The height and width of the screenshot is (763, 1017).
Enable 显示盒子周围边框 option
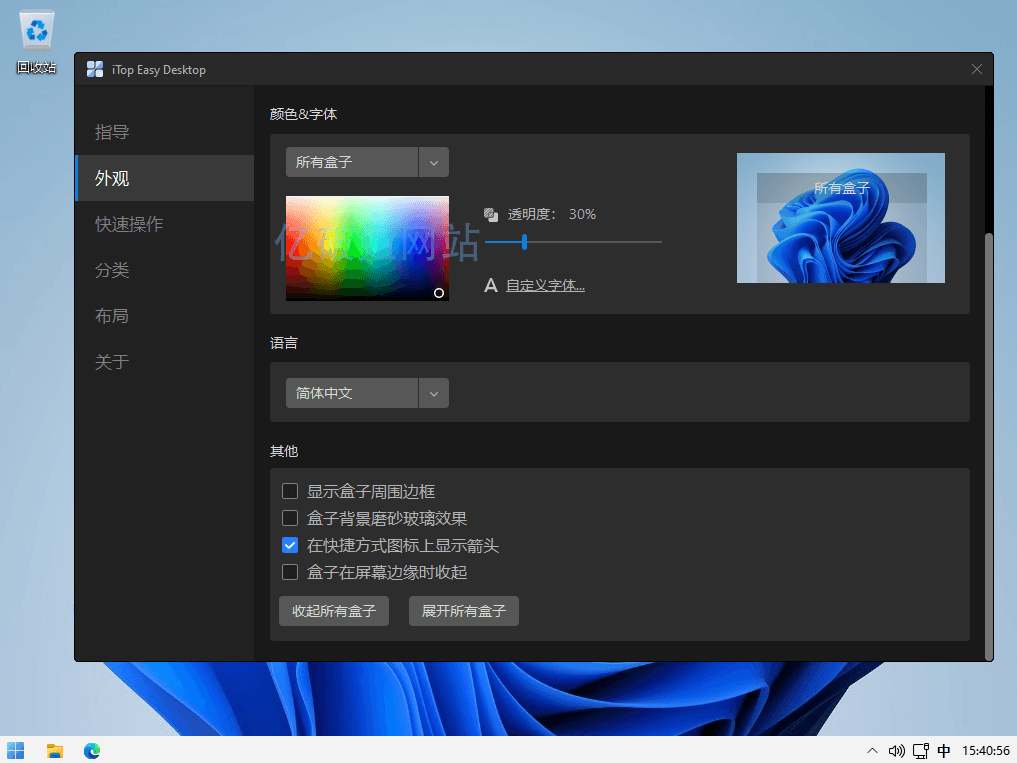pos(290,491)
